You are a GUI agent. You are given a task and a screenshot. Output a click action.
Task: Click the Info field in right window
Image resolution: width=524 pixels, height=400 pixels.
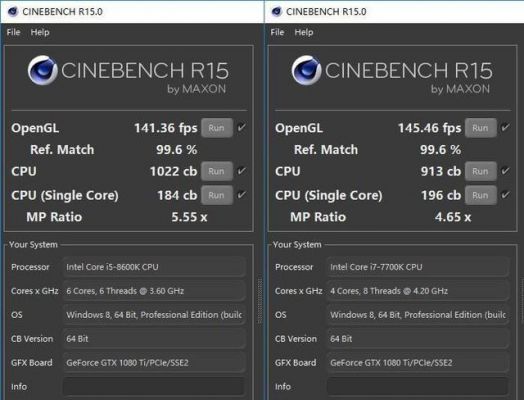tap(418, 387)
